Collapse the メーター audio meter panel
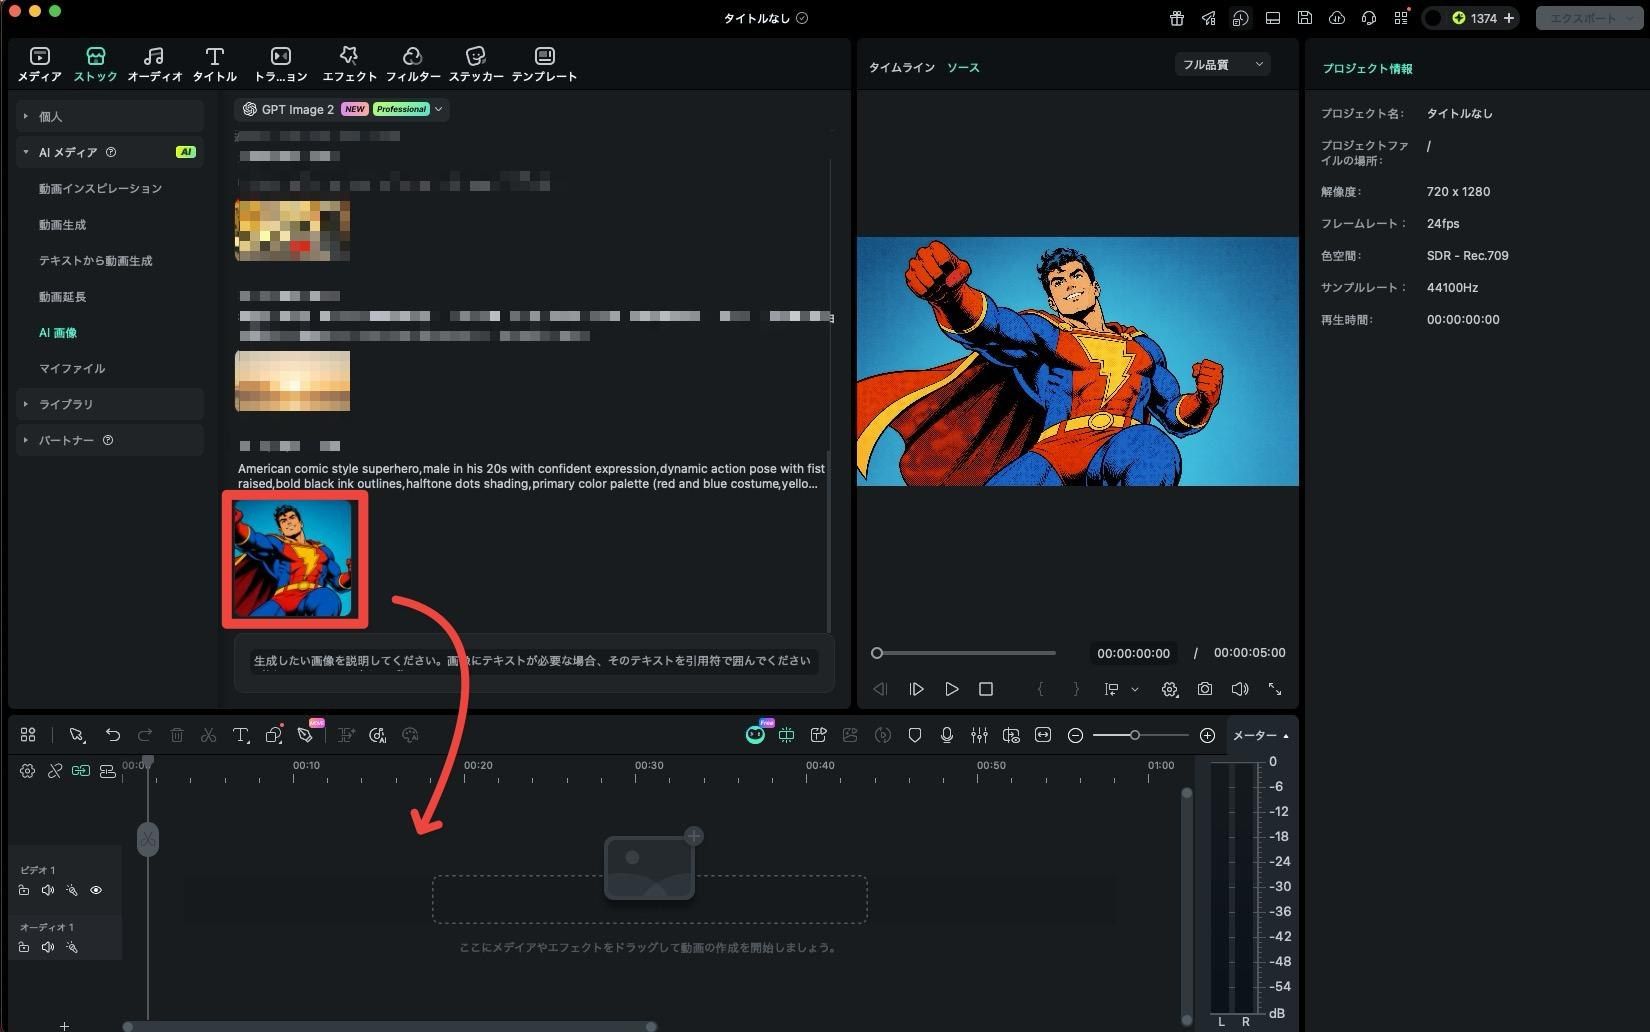This screenshot has height=1032, width=1650. pos(1261,735)
